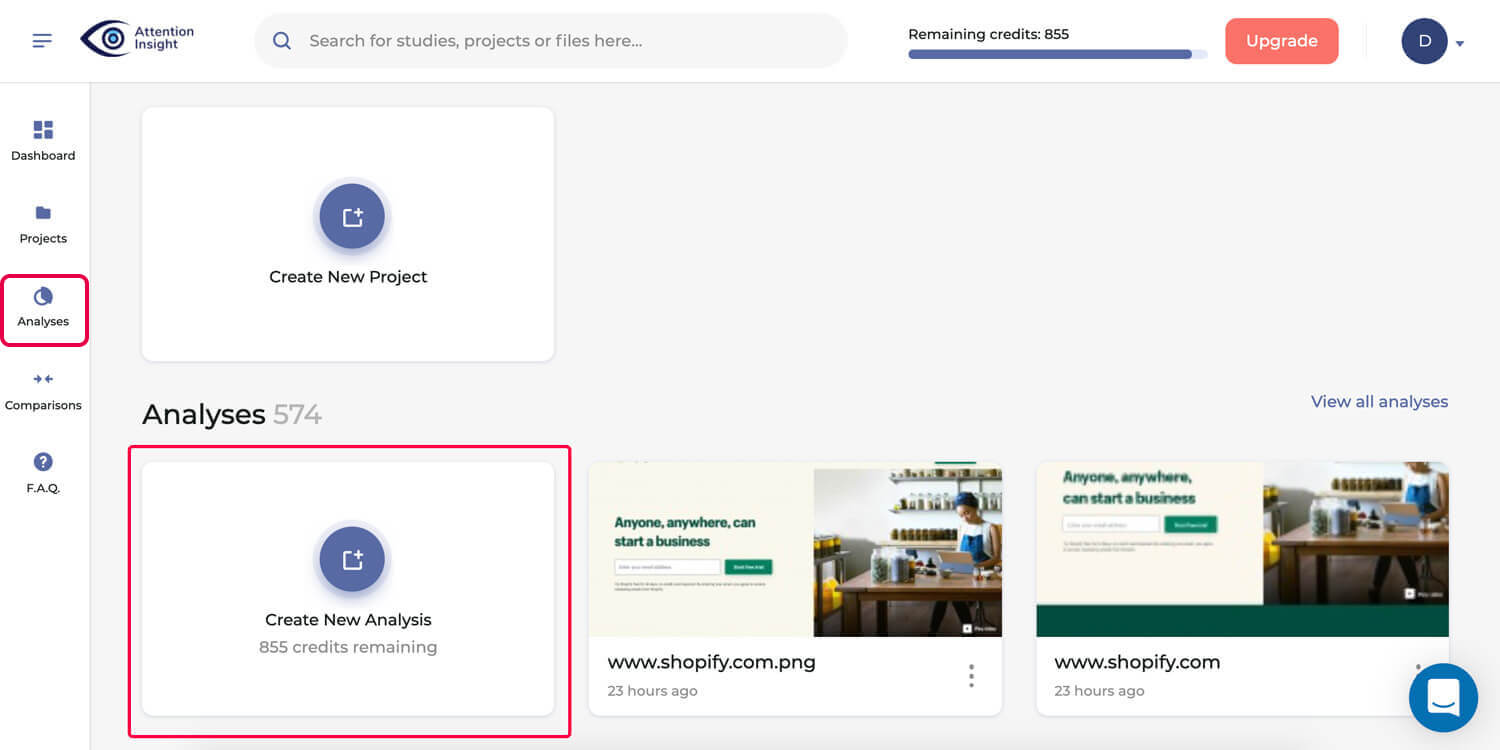Open F.A.Q. in the sidebar
1500x750 pixels.
tap(43, 473)
